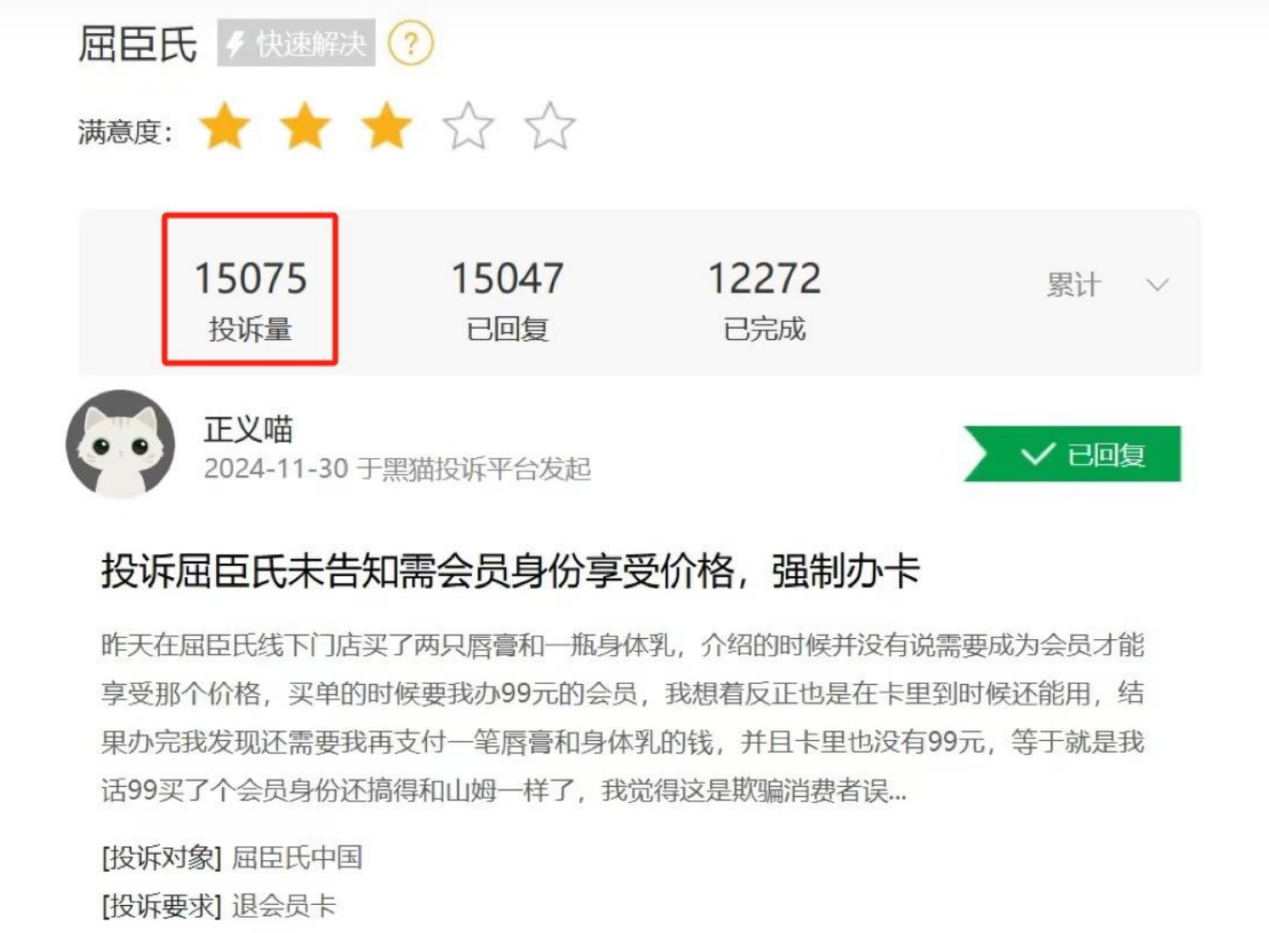
Task: Select the third satisfaction star
Action: pyautogui.click(x=387, y=128)
